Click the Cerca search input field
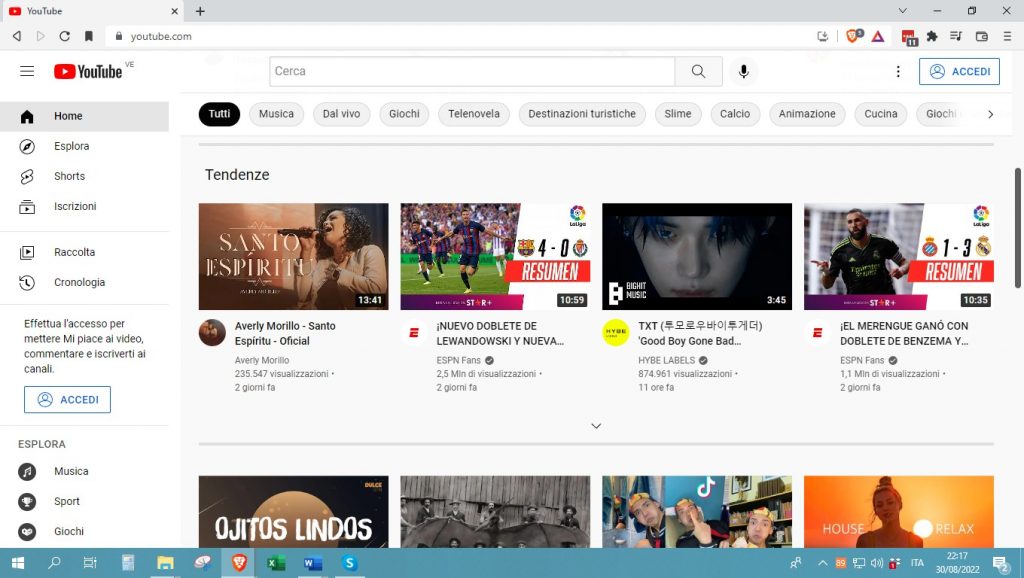This screenshot has width=1024, height=578. pos(470,71)
